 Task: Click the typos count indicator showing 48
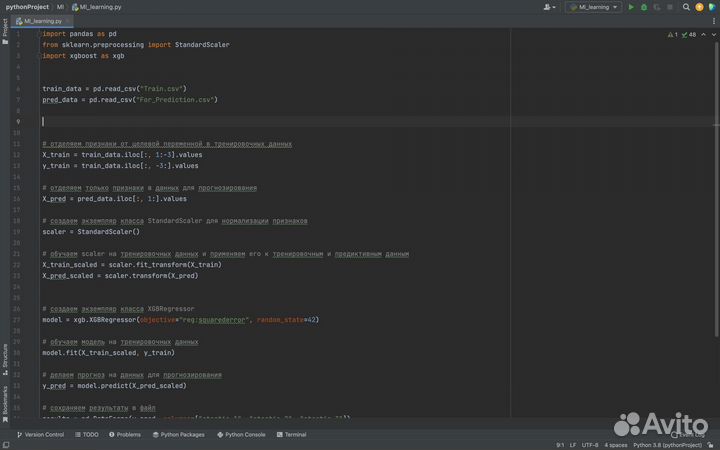[x=689, y=34]
